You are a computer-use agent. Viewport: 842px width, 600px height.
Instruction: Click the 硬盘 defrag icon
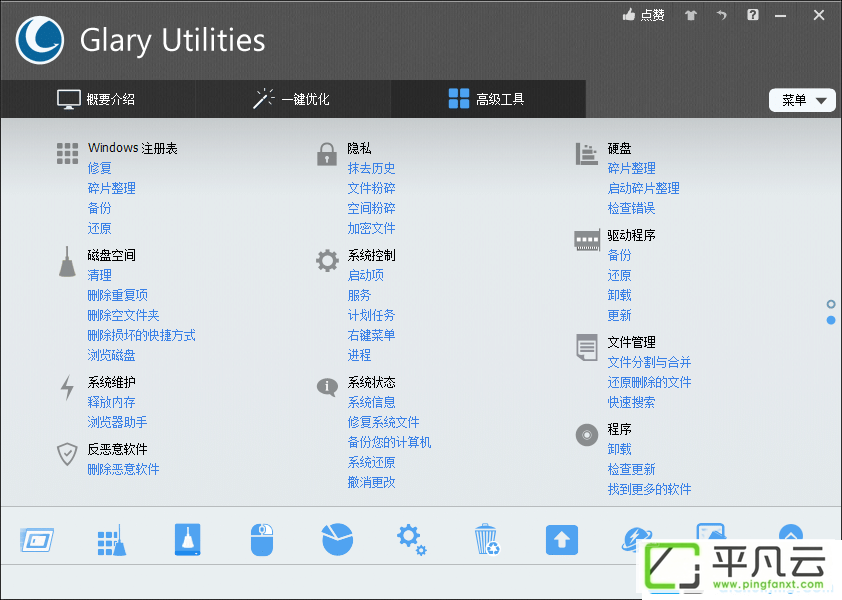pos(586,154)
